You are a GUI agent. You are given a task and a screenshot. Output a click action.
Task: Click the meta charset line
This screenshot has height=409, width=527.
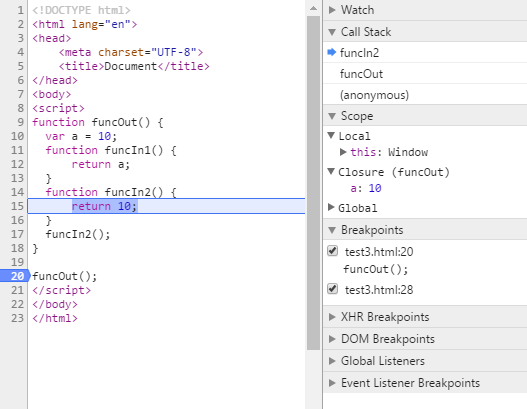point(131,52)
